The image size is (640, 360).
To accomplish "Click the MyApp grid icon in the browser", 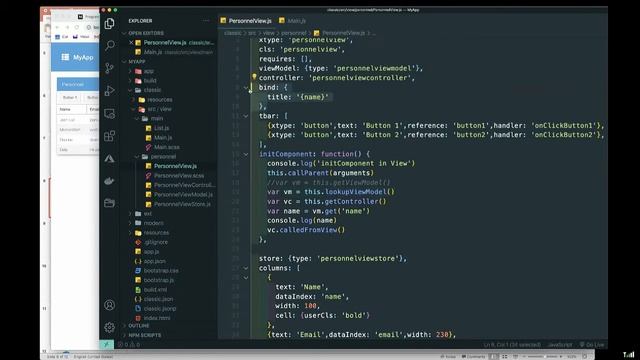I will (65, 57).
